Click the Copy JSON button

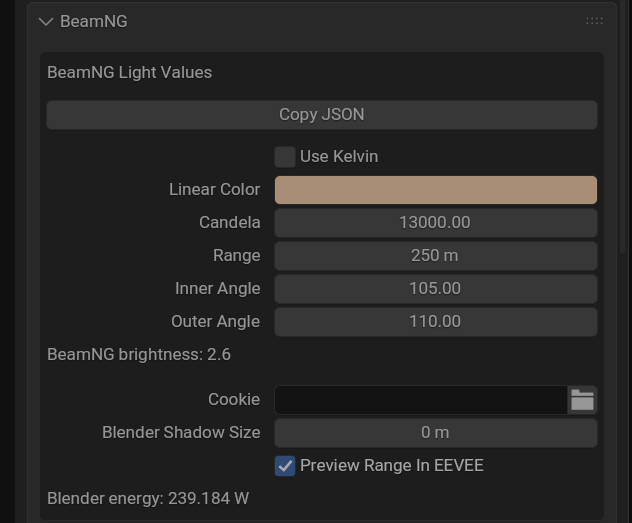pos(322,115)
